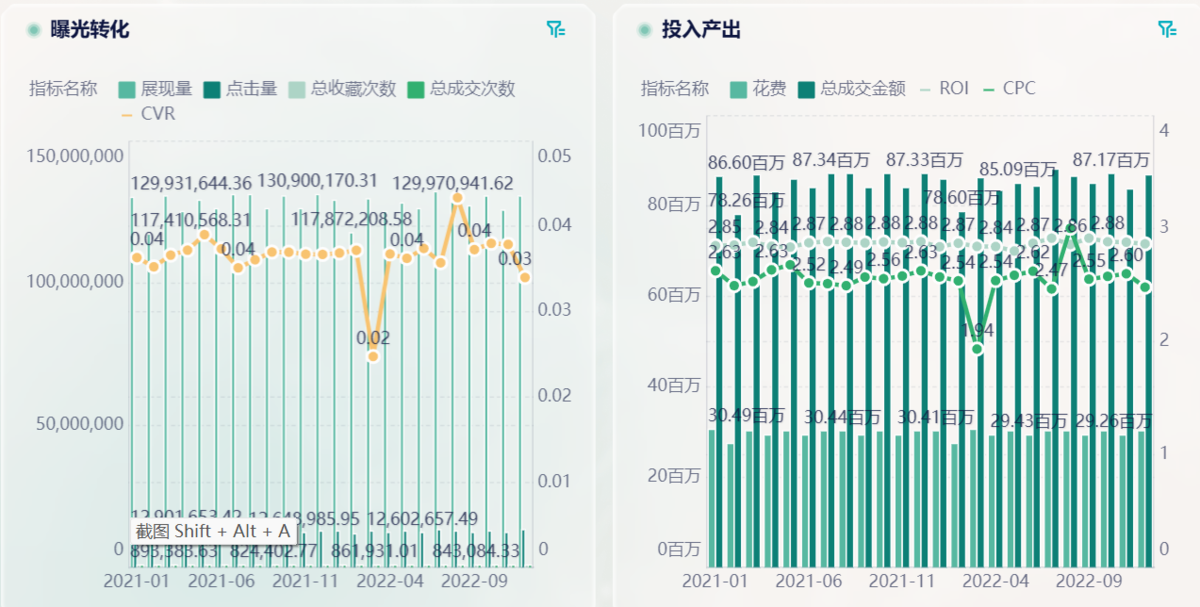Select the data point labeled 1.94
Screen dimensions: 1200x607
pos(977,349)
